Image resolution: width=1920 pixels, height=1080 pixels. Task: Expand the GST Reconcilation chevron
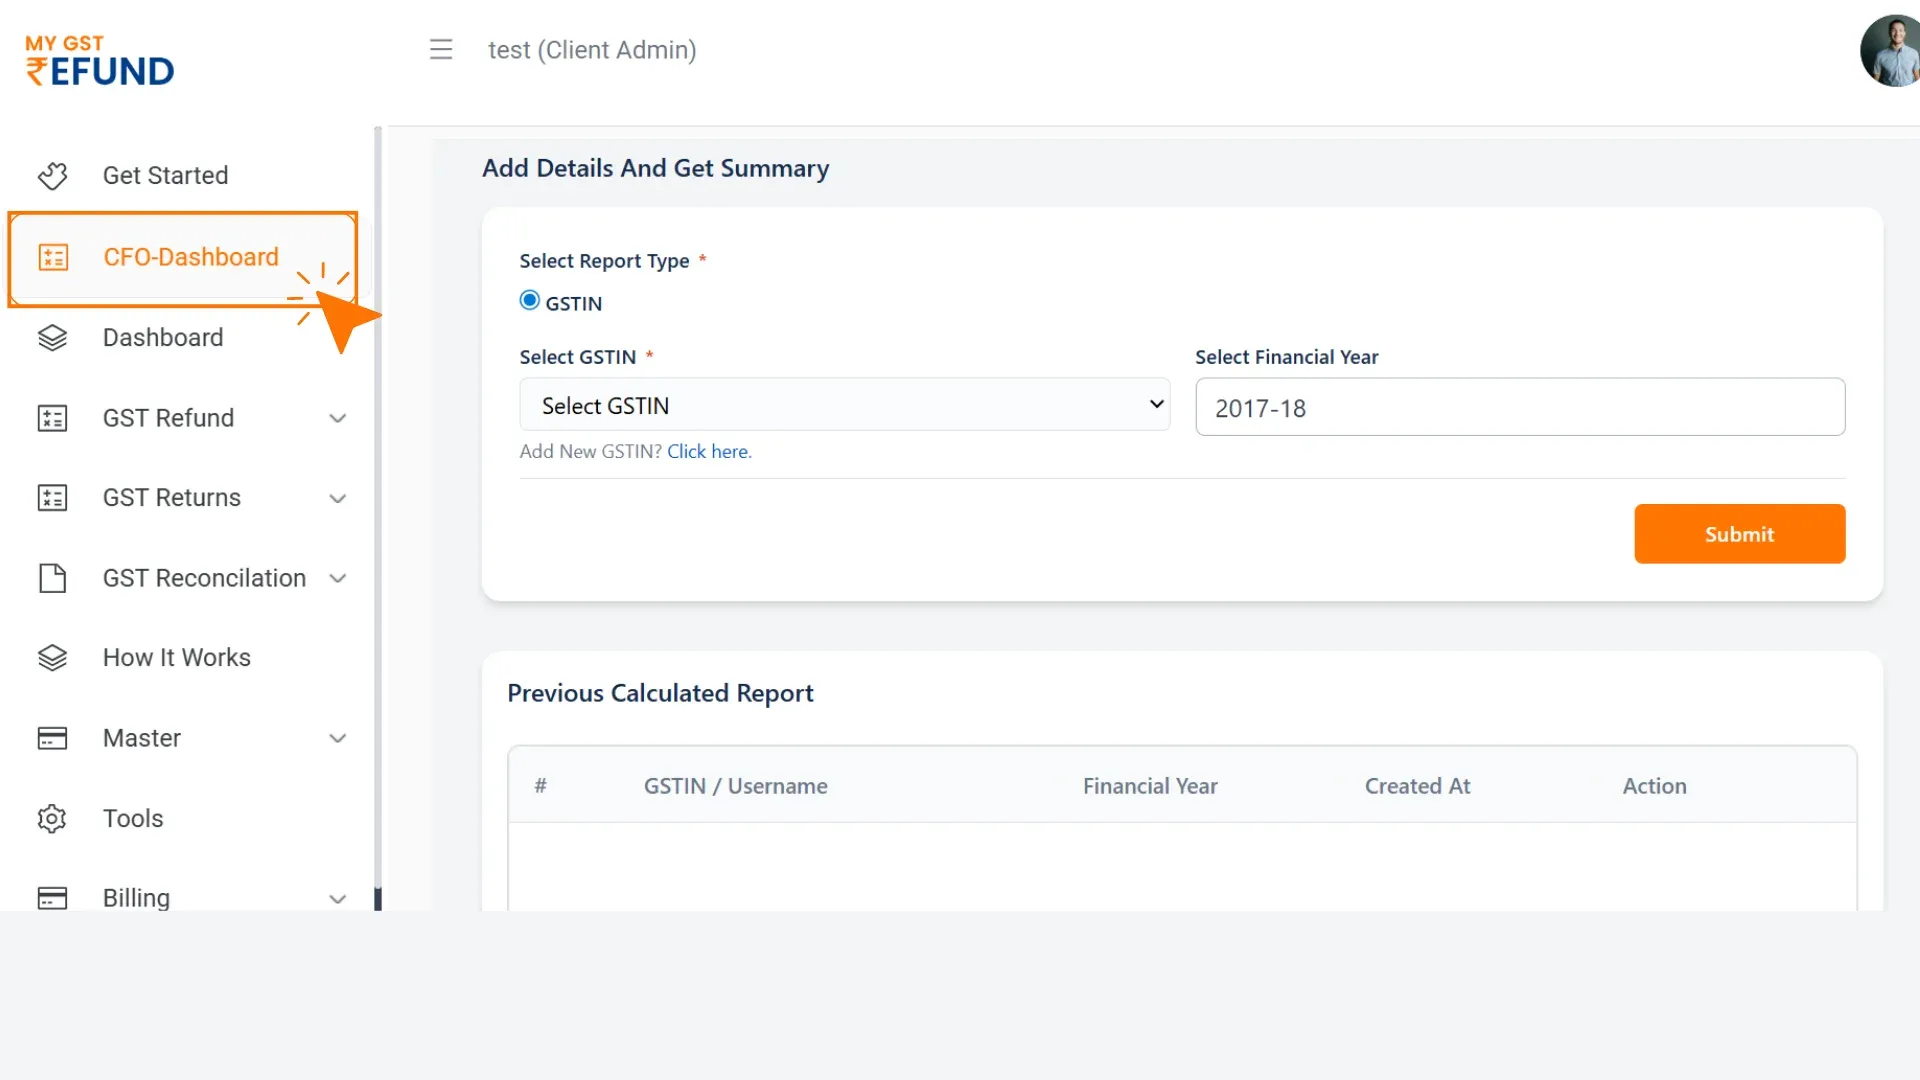coord(338,578)
